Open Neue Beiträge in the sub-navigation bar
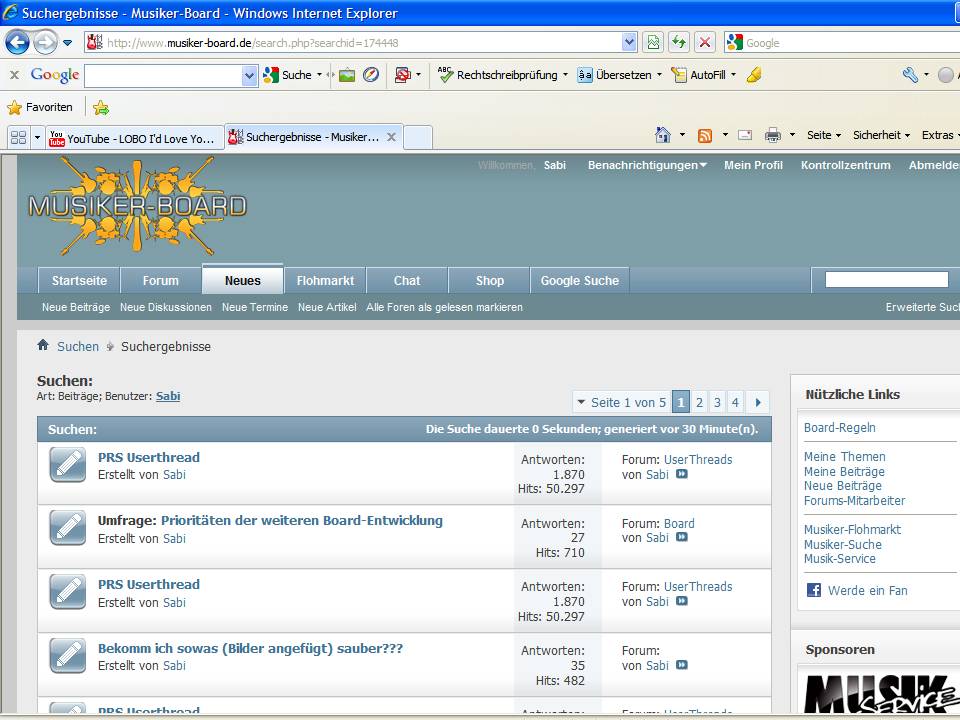This screenshot has width=960, height=720. 76,307
